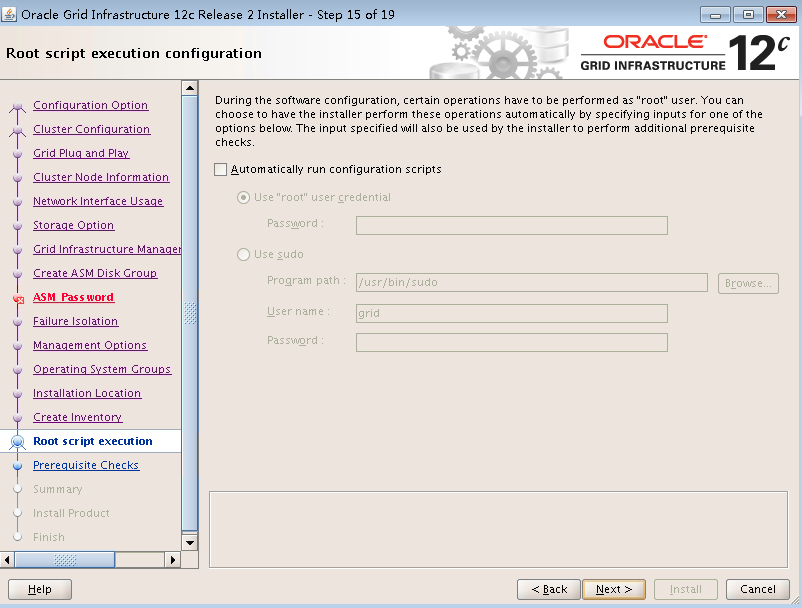Click the sudo User name field
802x608 pixels.
[x=511, y=313]
